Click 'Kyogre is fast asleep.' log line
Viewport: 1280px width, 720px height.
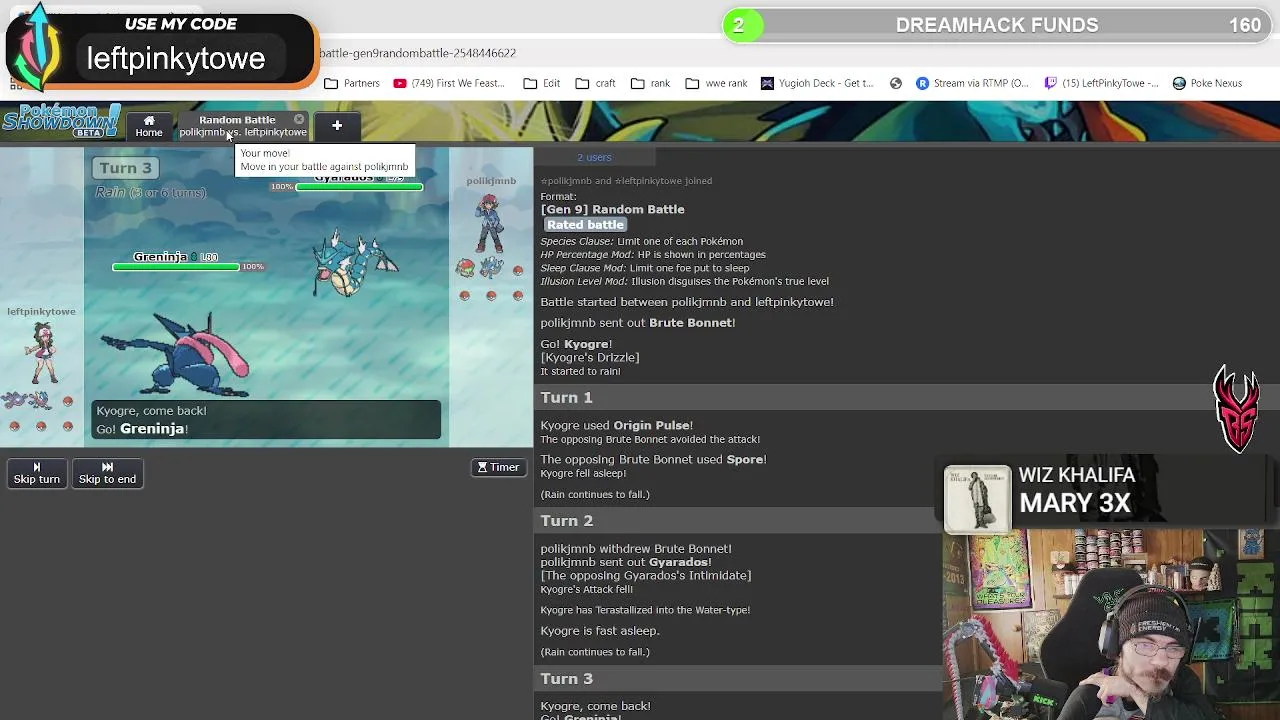pos(600,630)
